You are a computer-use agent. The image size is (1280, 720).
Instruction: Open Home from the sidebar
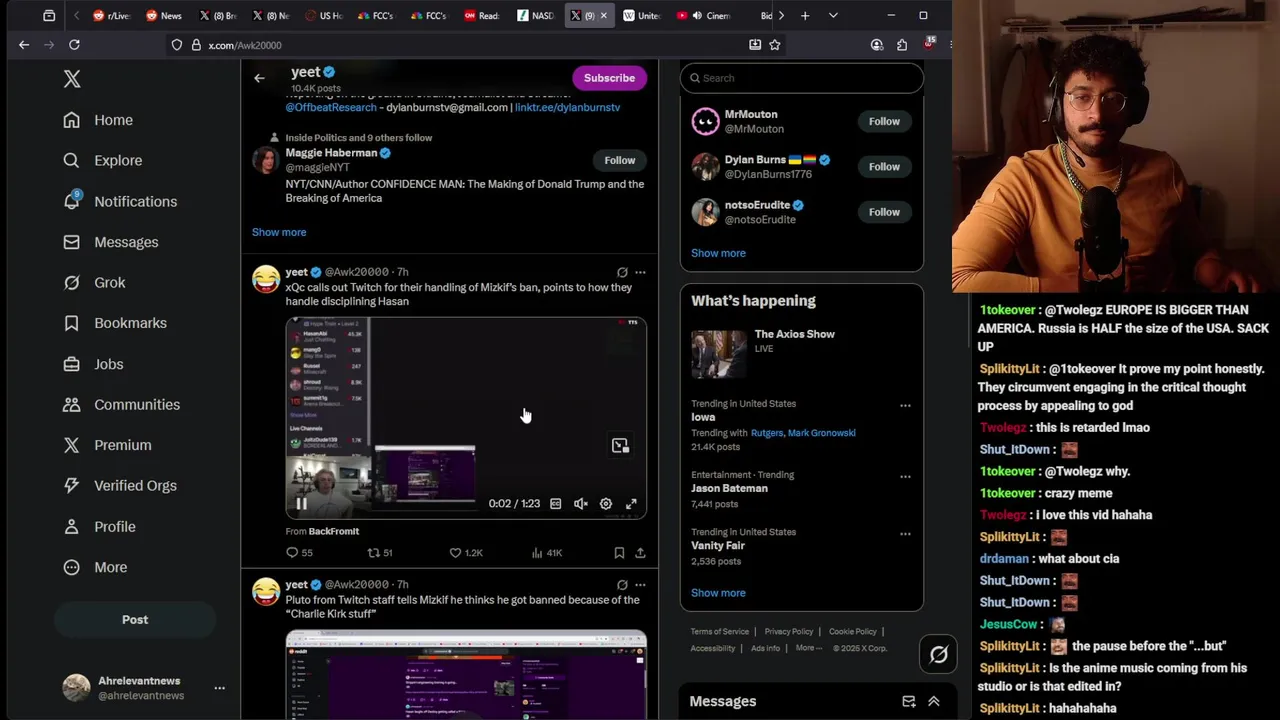(98, 120)
